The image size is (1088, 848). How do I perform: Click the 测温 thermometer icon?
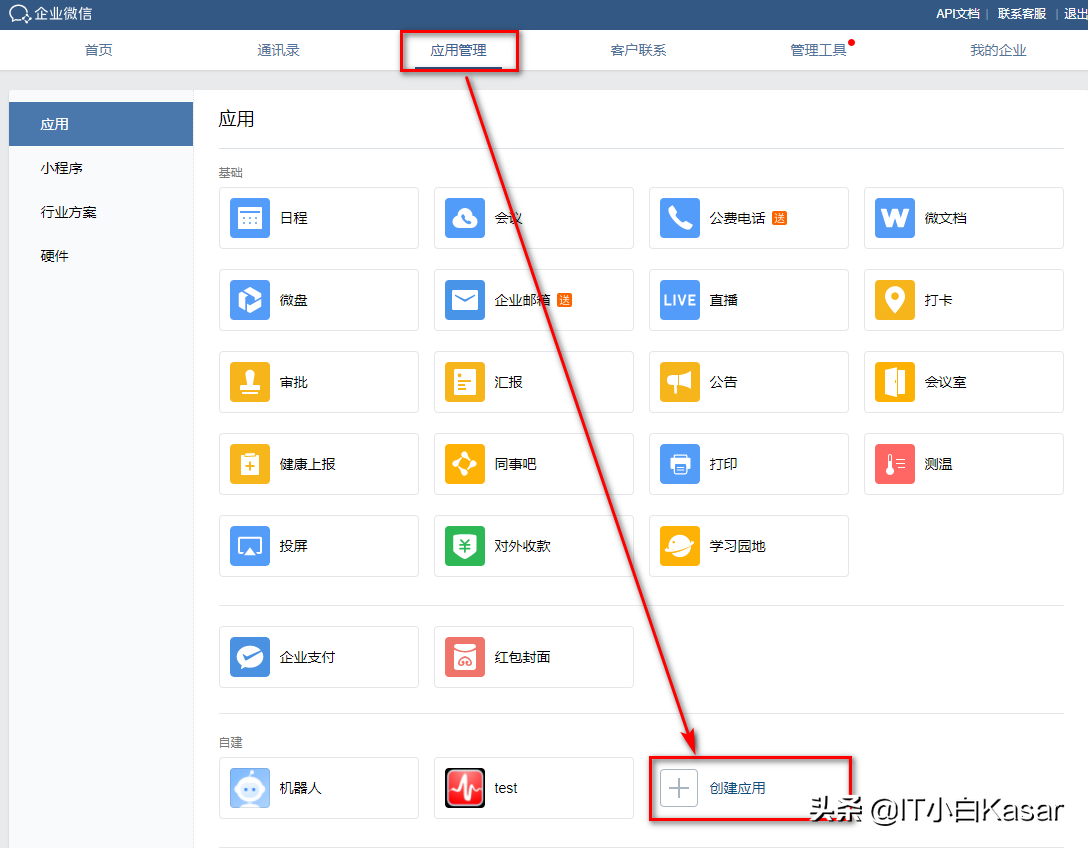click(895, 464)
